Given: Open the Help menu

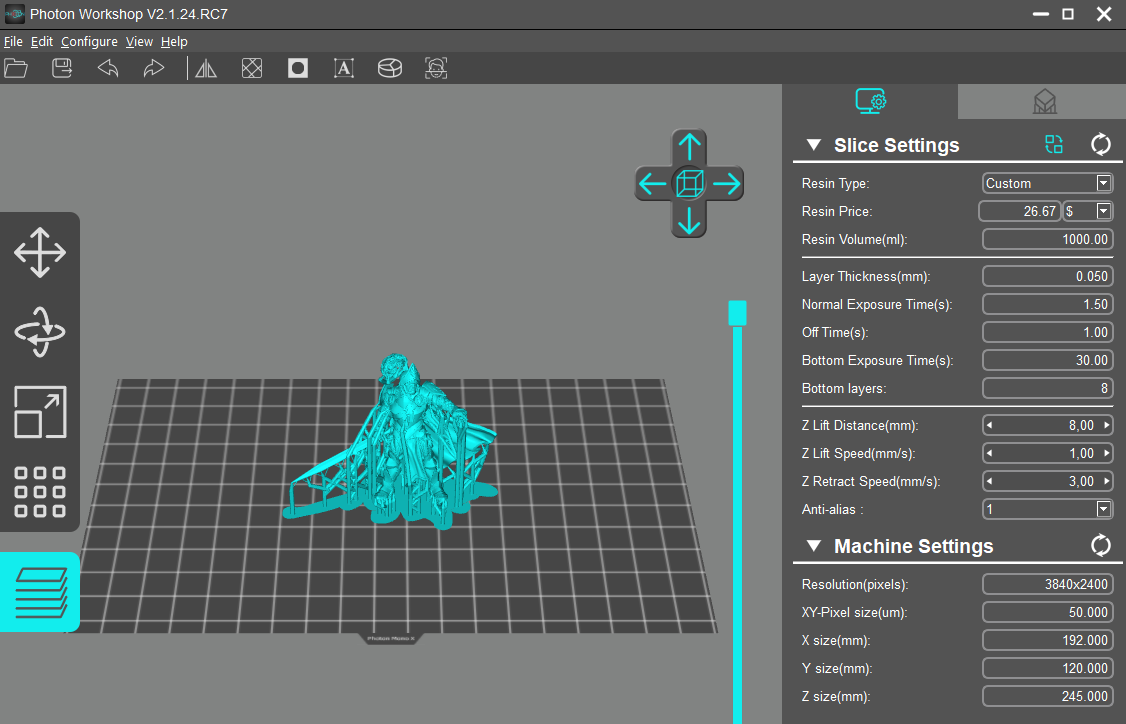Looking at the screenshot, I should pos(174,42).
